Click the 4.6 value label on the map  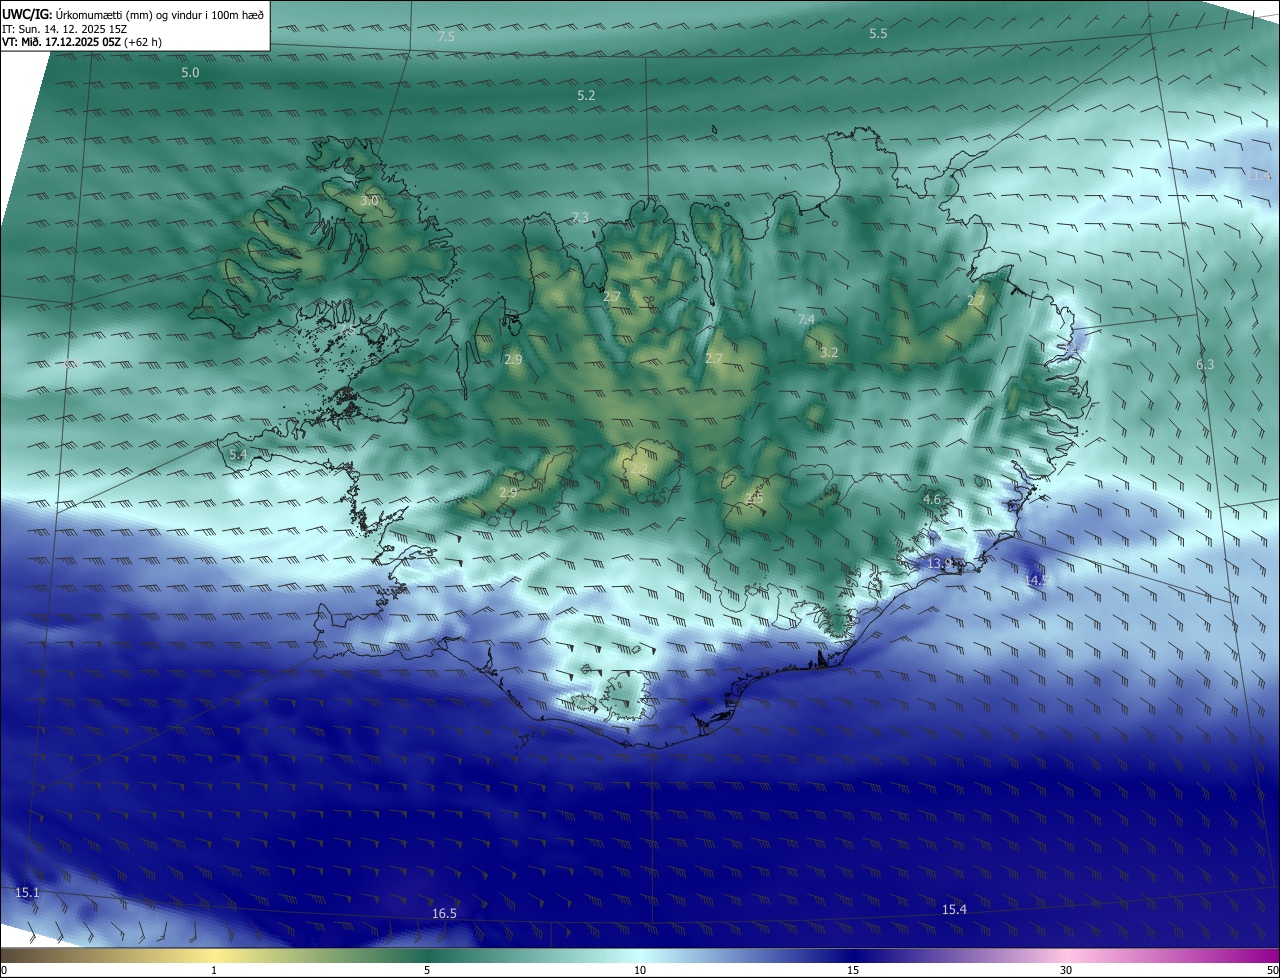tap(932, 498)
